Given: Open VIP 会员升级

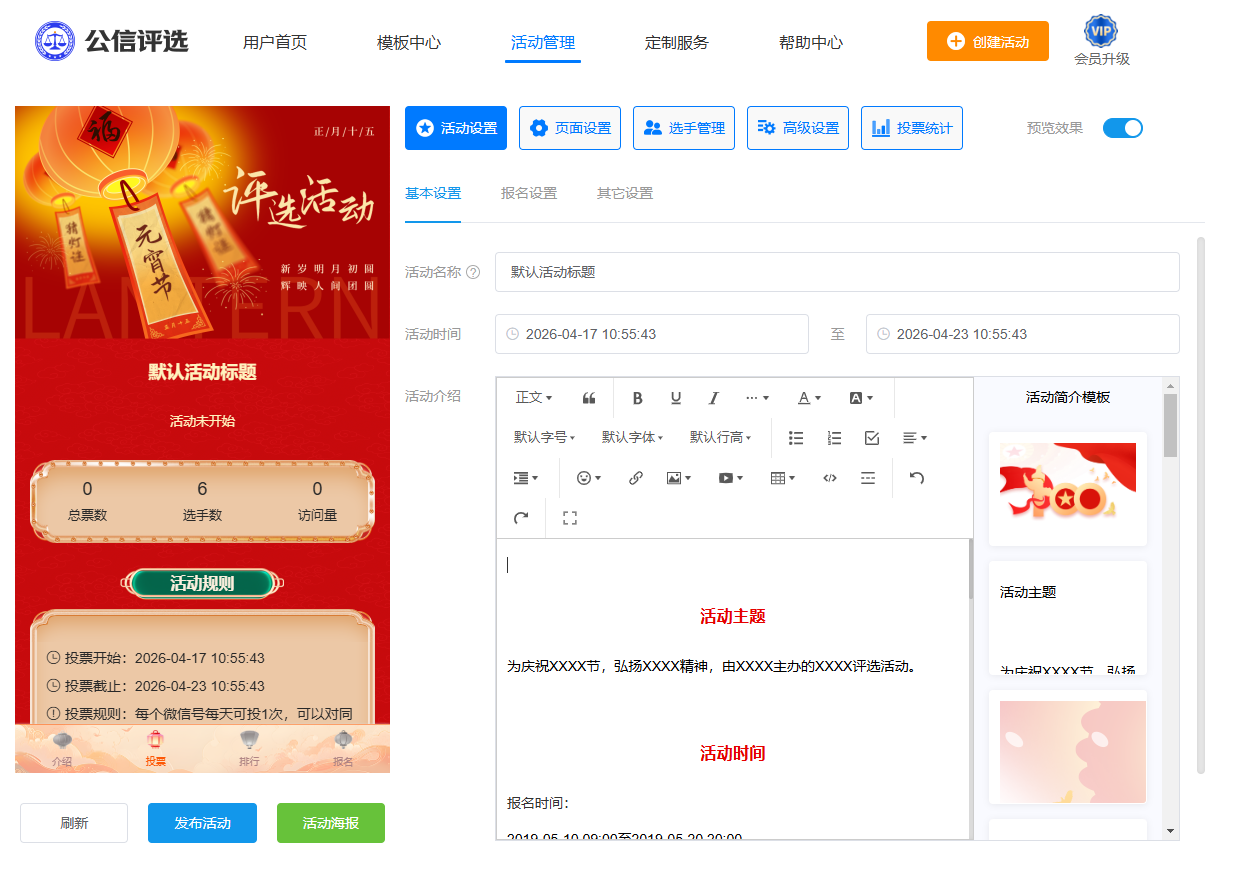Looking at the screenshot, I should [1102, 41].
